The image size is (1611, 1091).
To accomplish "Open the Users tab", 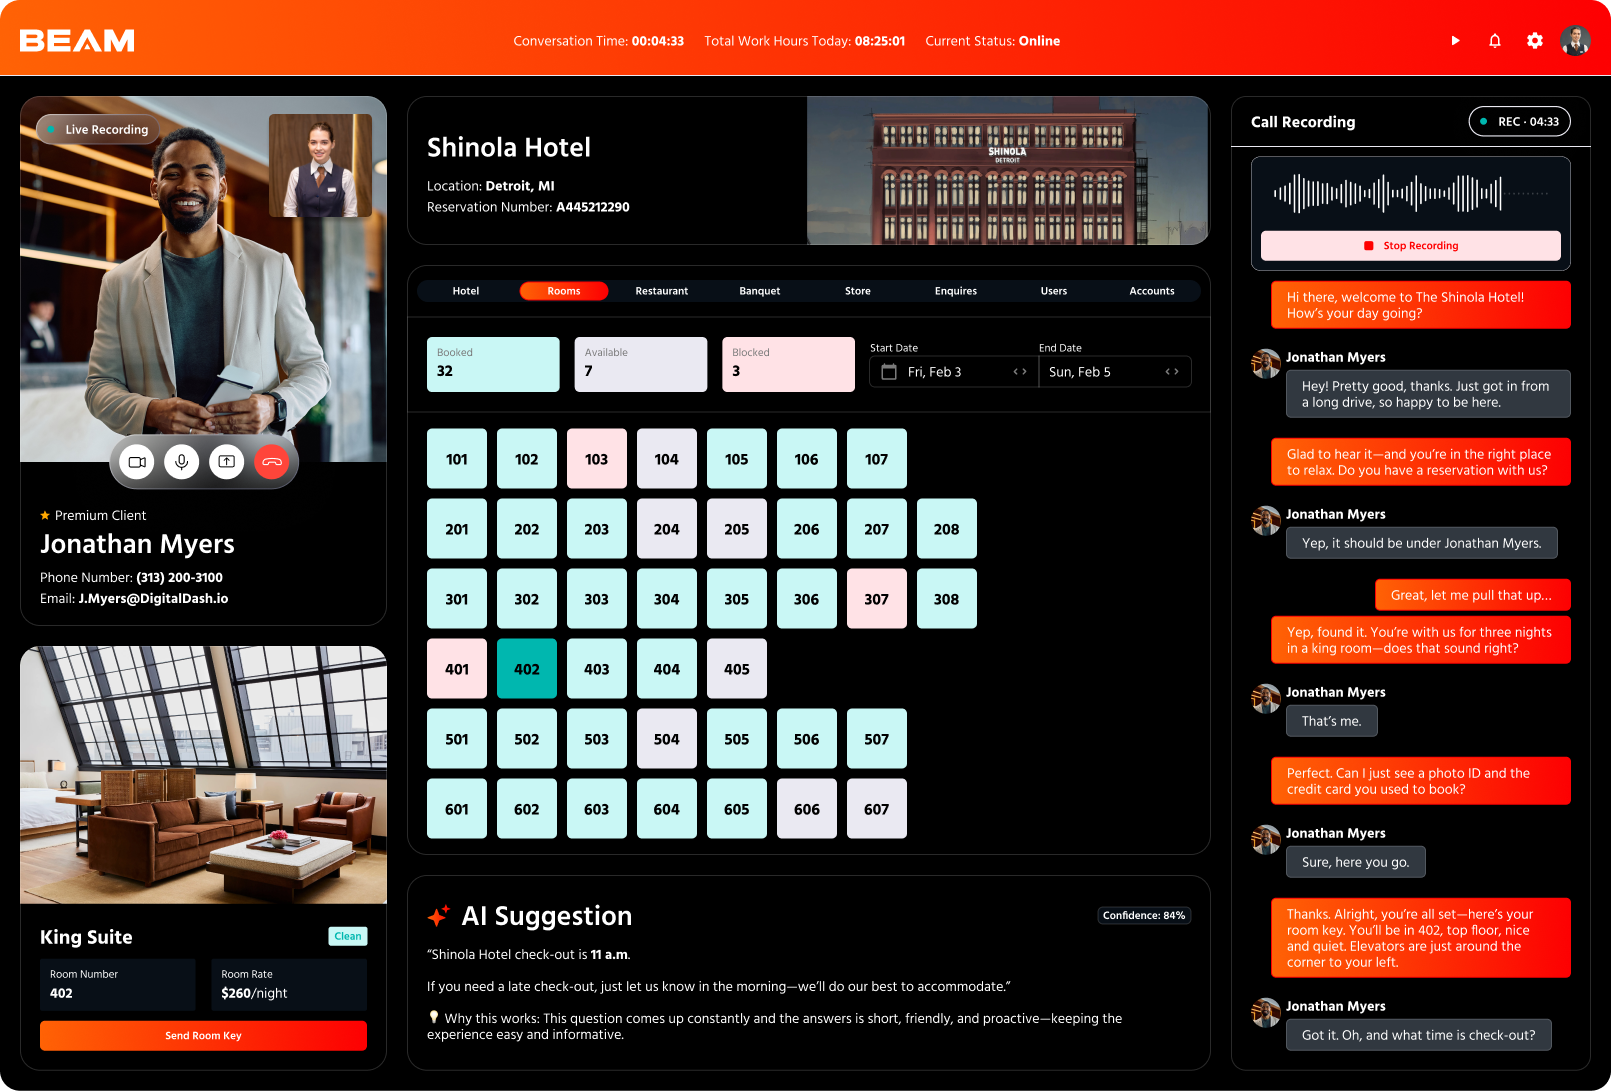I will [x=1054, y=291].
